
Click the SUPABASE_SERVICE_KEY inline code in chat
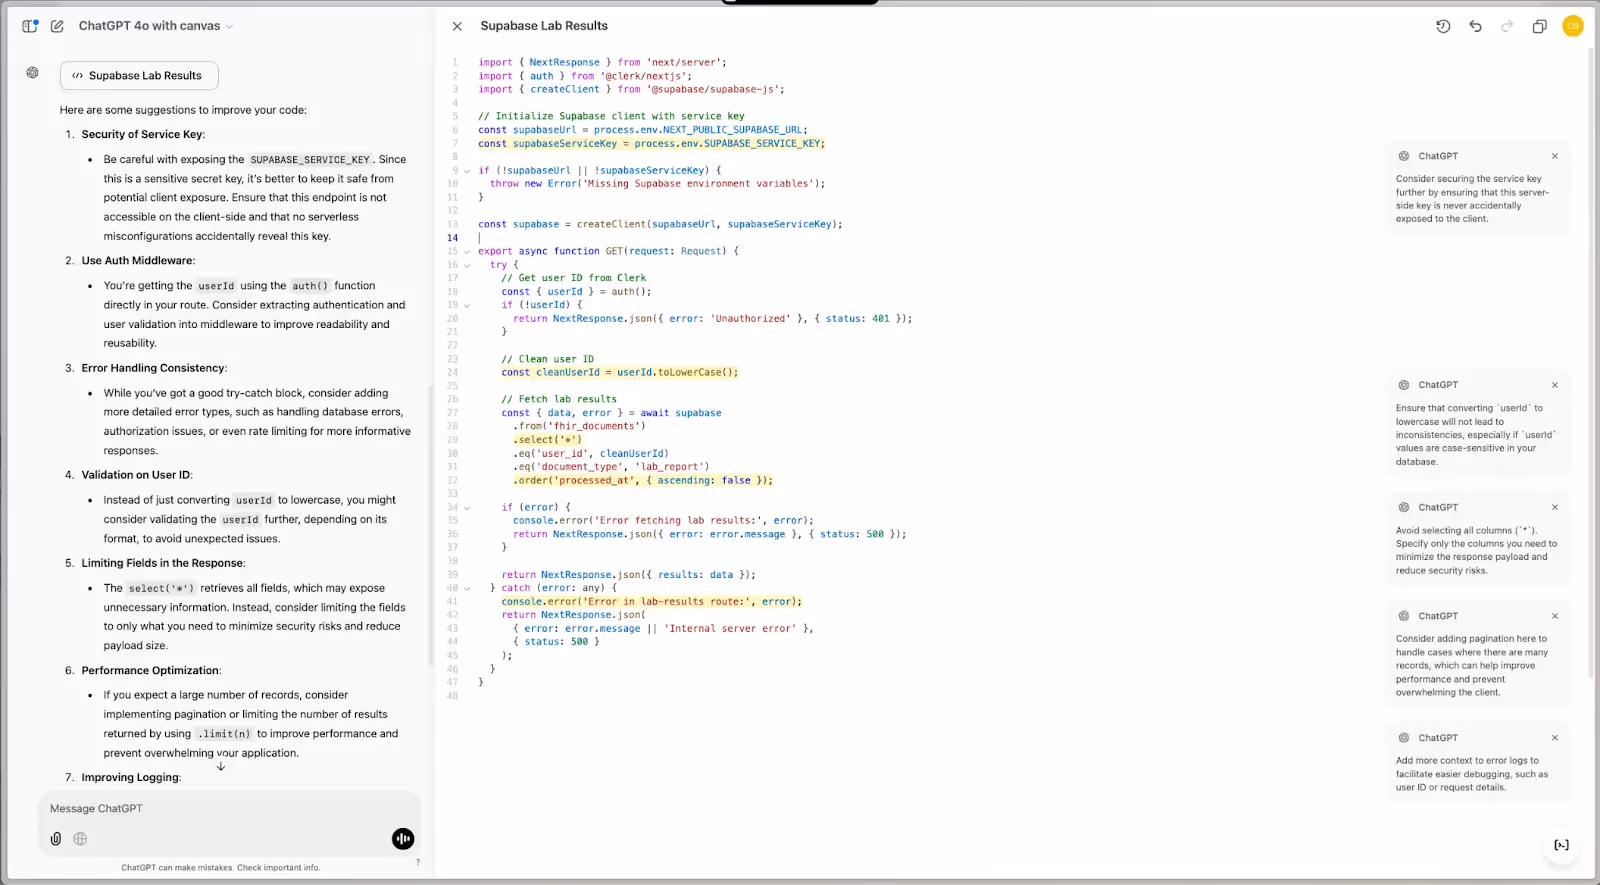[x=310, y=160]
